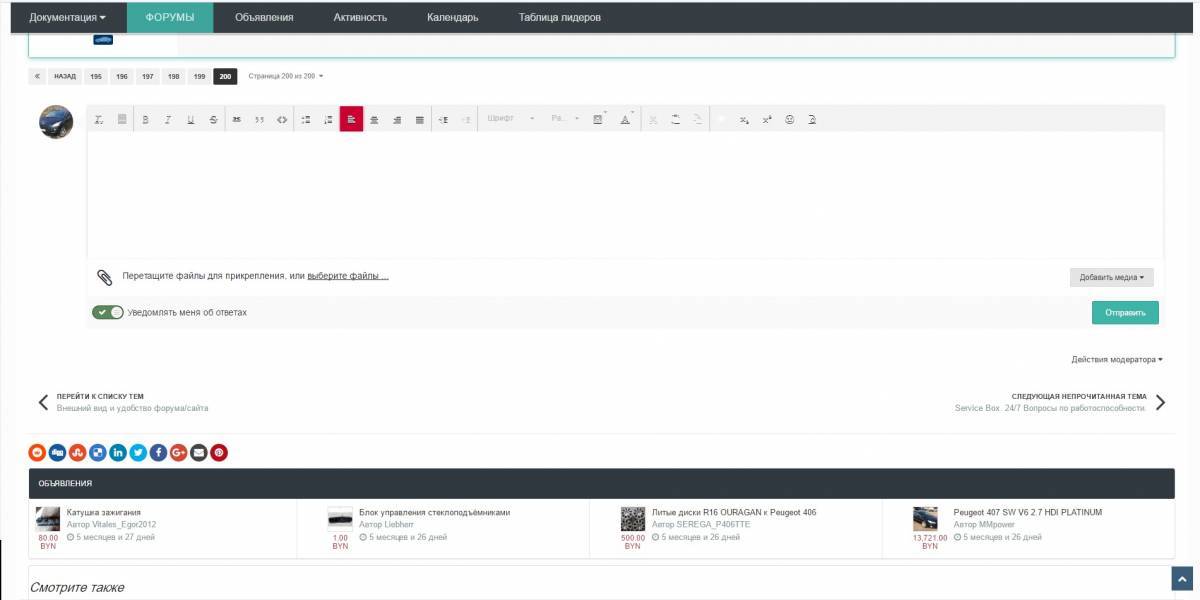This screenshot has width=1200, height=600.
Task: Toggle the active left-align button
Action: [351, 120]
